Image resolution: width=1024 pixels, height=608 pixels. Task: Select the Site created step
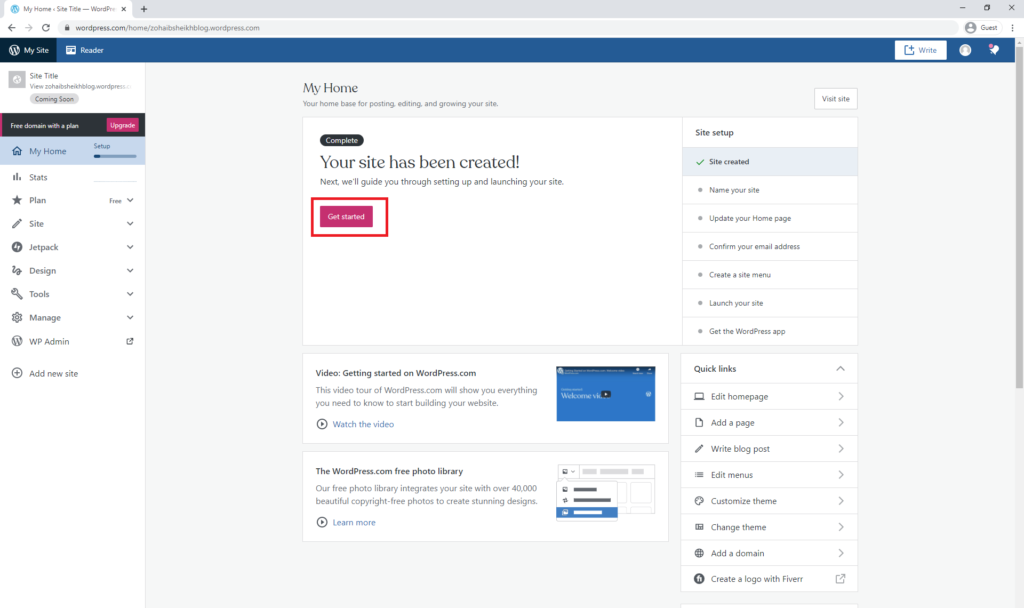[770, 161]
